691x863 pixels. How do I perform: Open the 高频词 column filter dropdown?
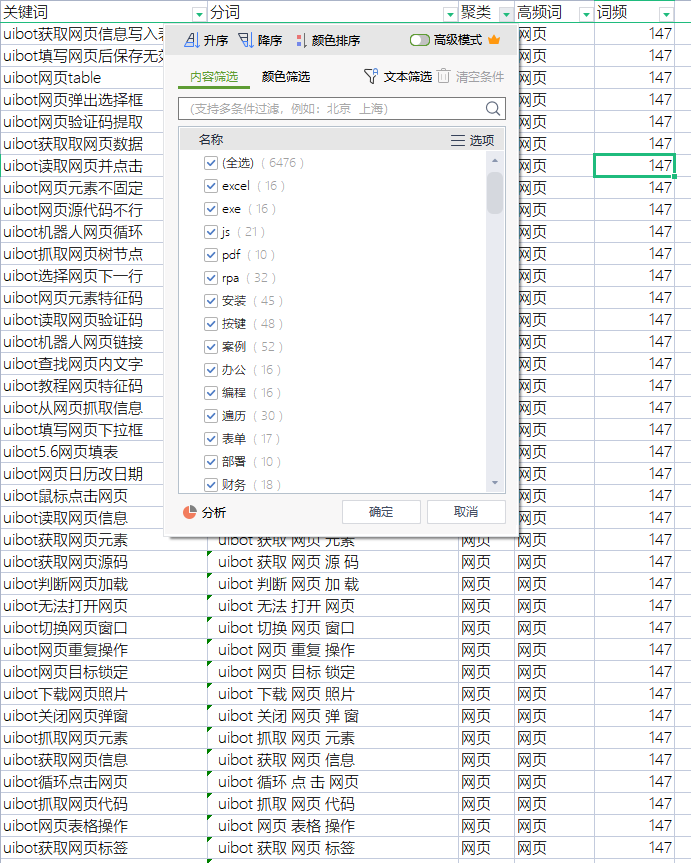coord(586,14)
